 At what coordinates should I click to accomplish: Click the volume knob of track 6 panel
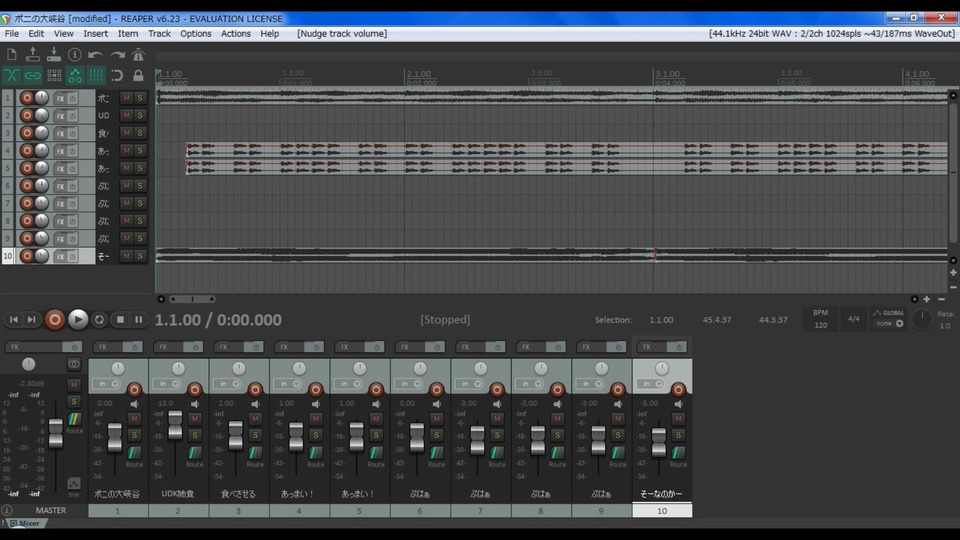(41, 186)
